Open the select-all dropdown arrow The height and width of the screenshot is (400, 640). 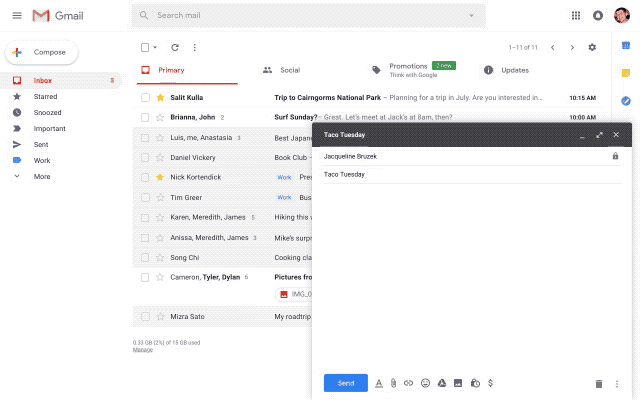click(x=155, y=48)
